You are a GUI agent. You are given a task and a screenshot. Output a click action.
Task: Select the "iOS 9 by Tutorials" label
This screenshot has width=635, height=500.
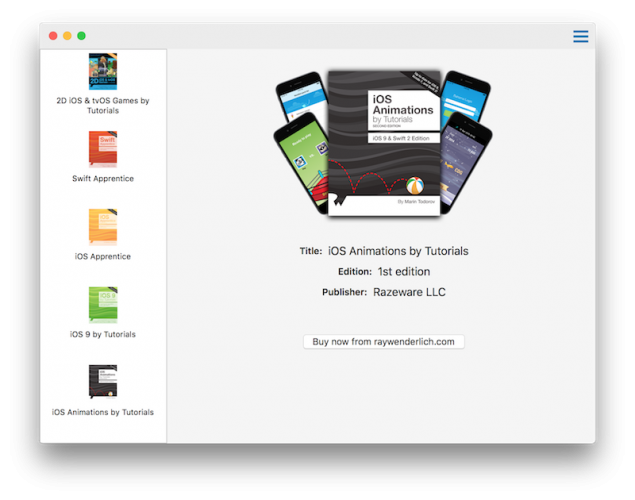102,335
